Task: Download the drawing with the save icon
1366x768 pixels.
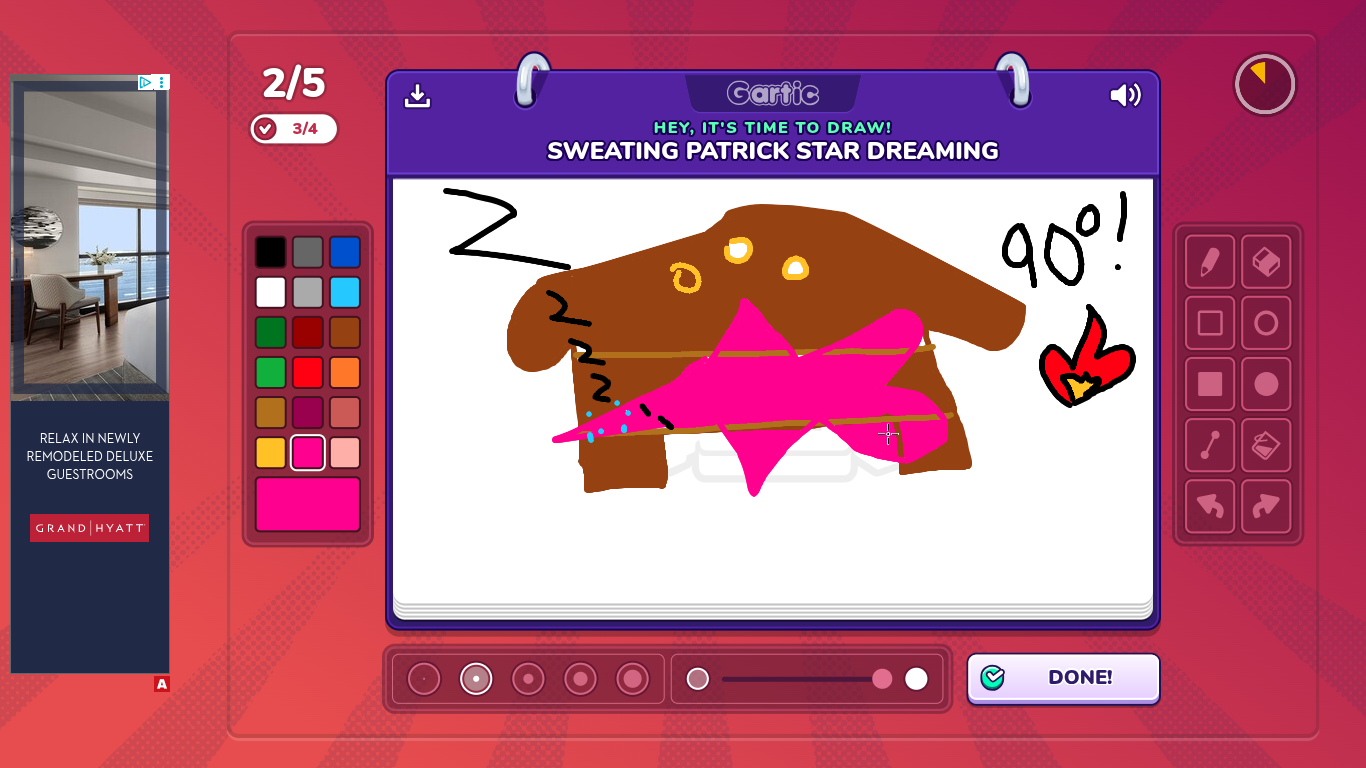Action: 417,95
